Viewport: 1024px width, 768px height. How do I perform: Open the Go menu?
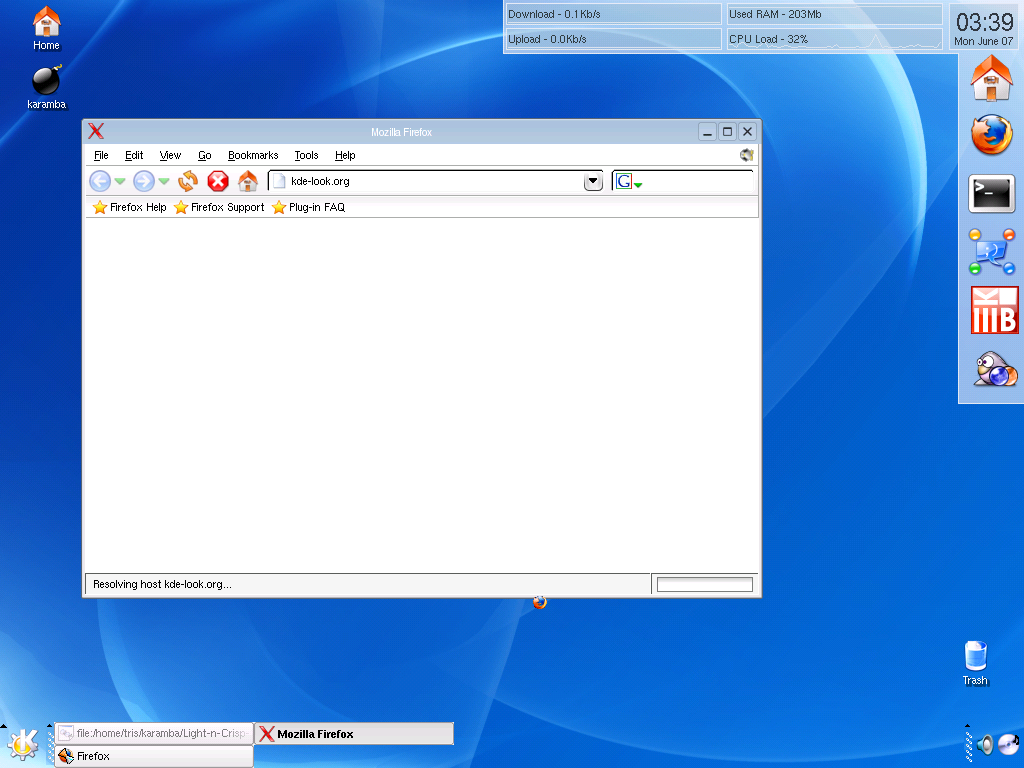pyautogui.click(x=204, y=155)
